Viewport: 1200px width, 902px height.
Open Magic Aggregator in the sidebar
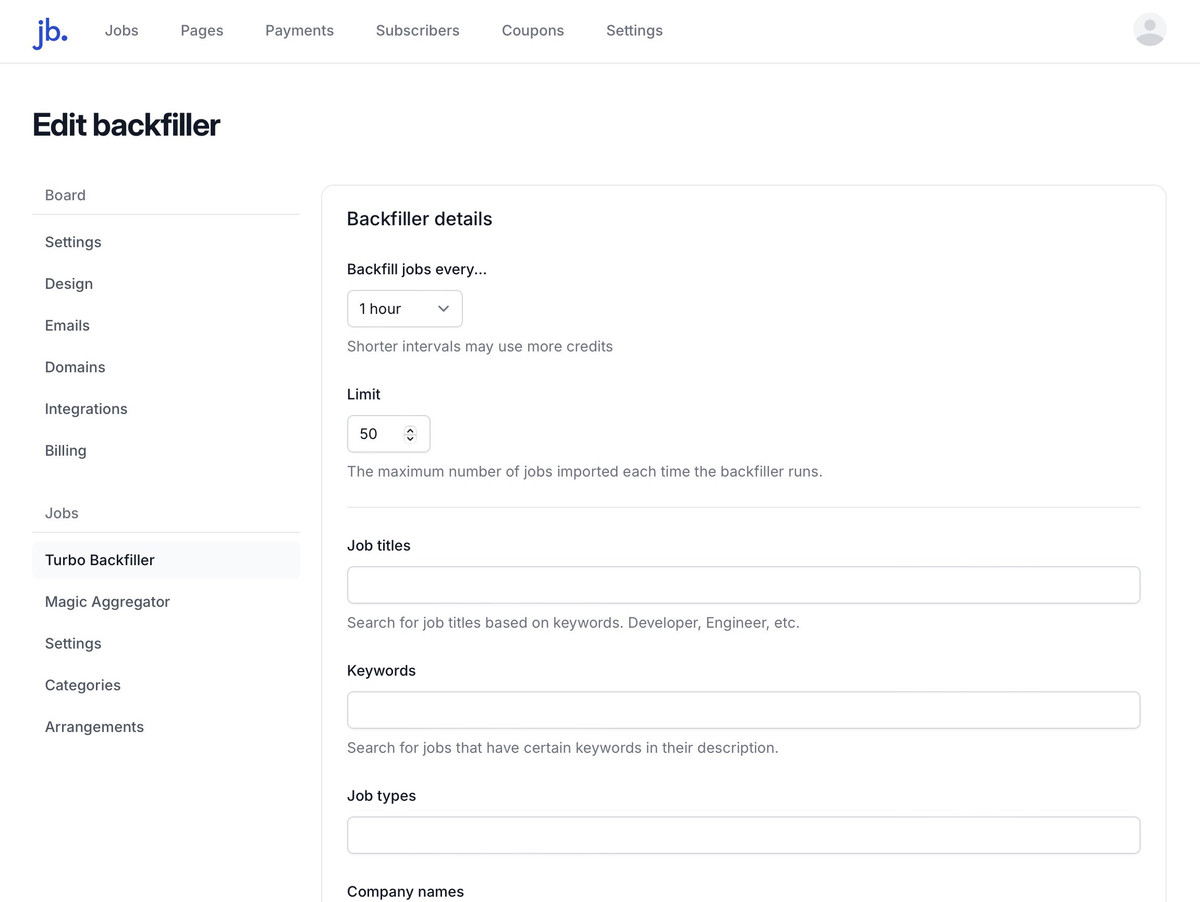point(107,602)
